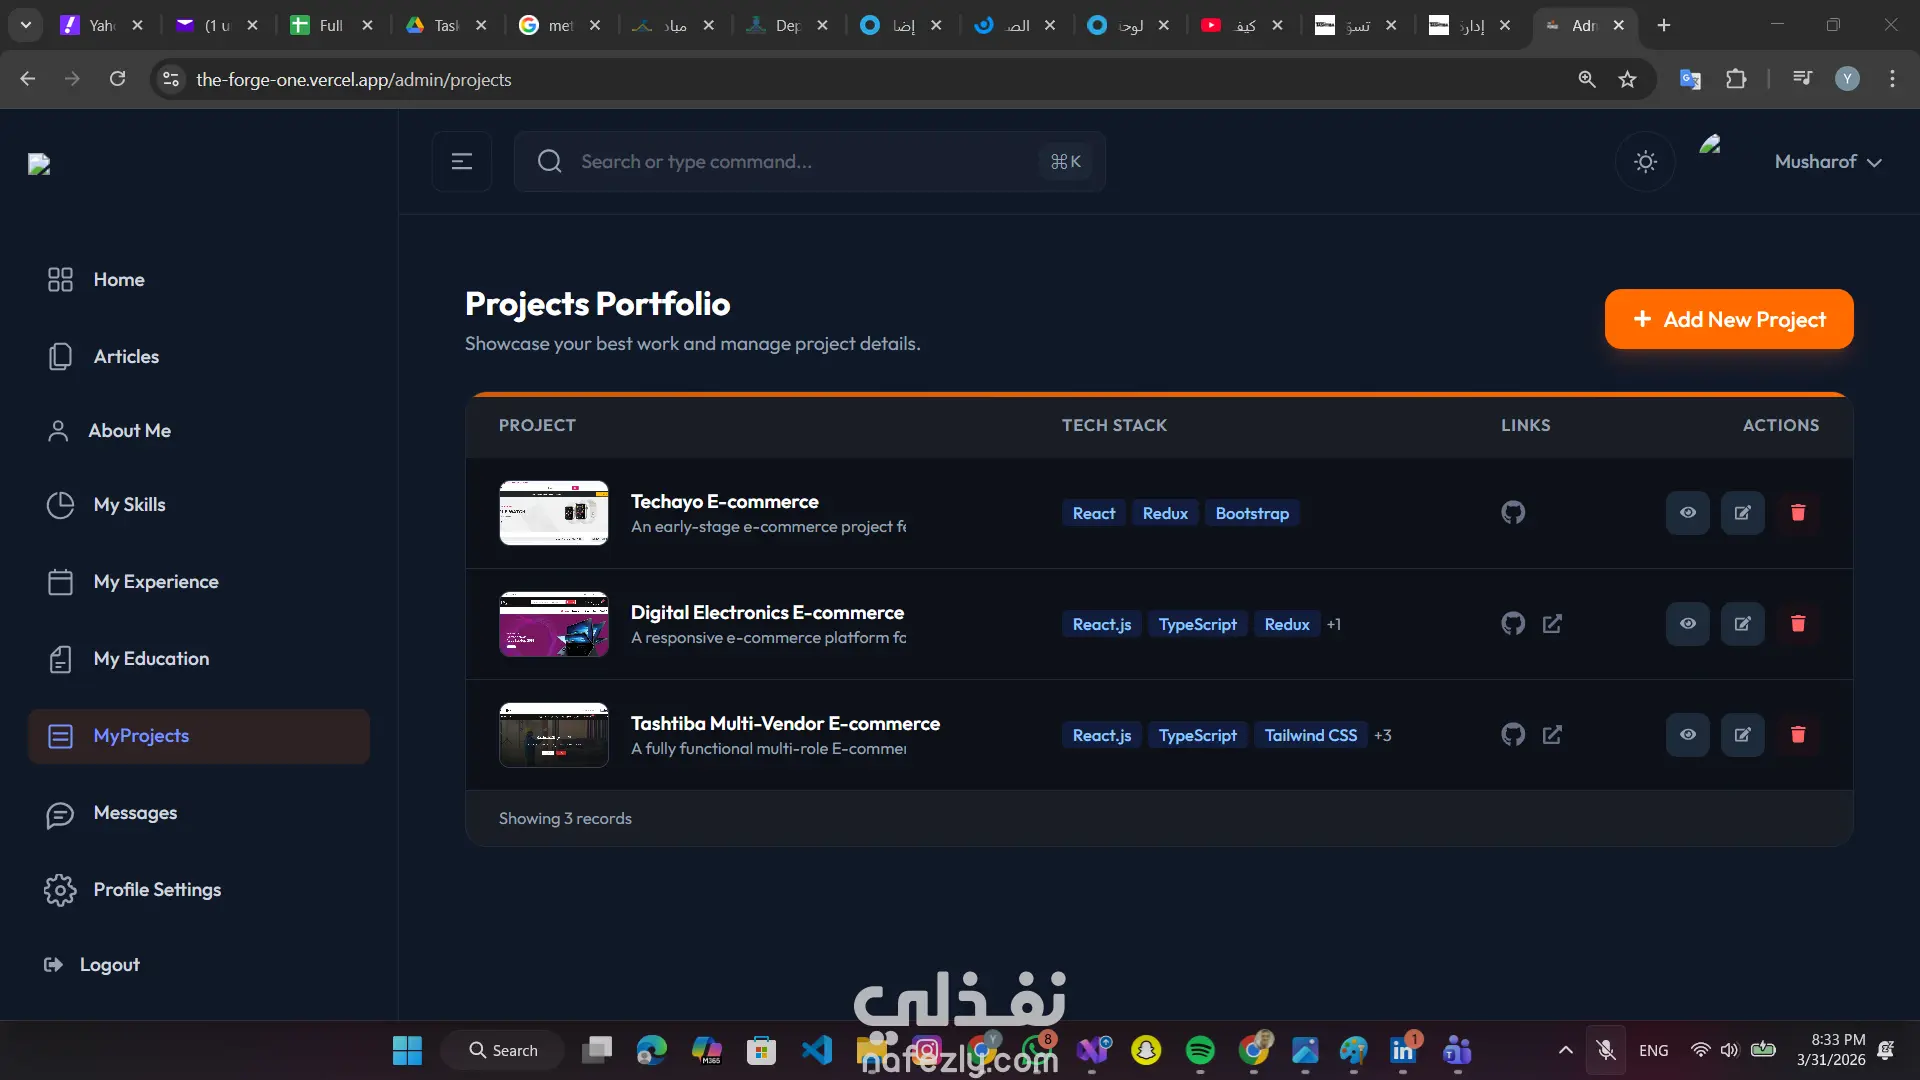View Digital Electronics project via eye icon
The image size is (1920, 1080).
(x=1687, y=624)
